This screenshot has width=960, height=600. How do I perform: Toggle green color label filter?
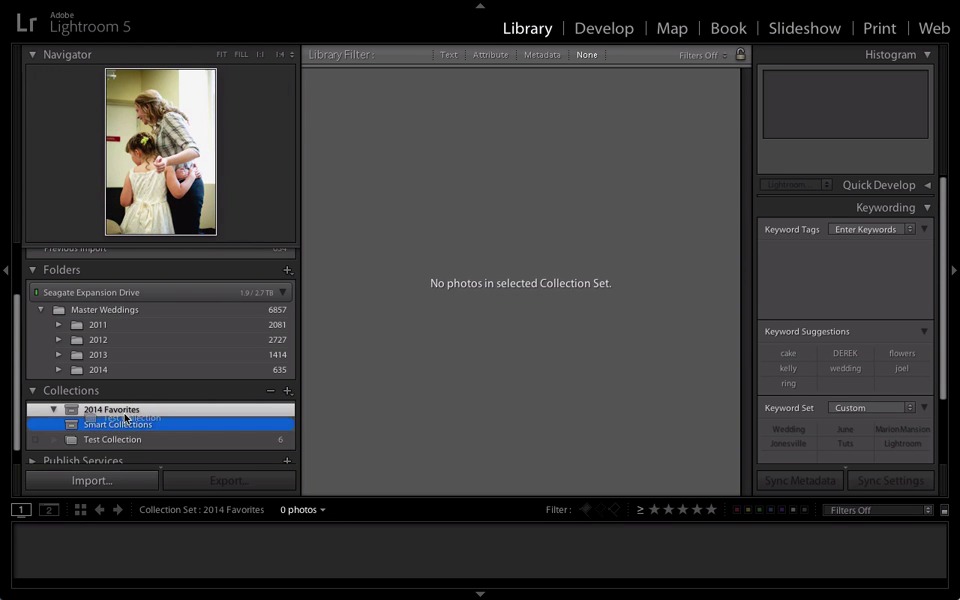(x=759, y=509)
